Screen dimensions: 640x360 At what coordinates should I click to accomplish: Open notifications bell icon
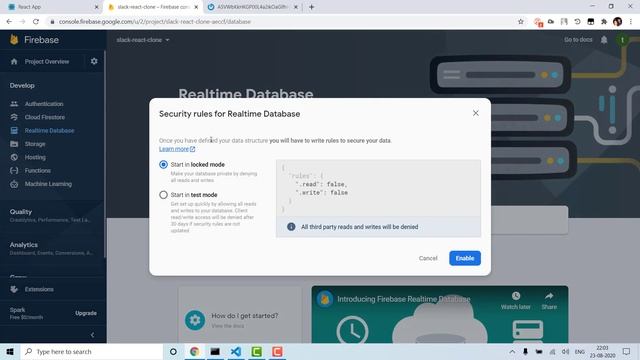point(604,40)
